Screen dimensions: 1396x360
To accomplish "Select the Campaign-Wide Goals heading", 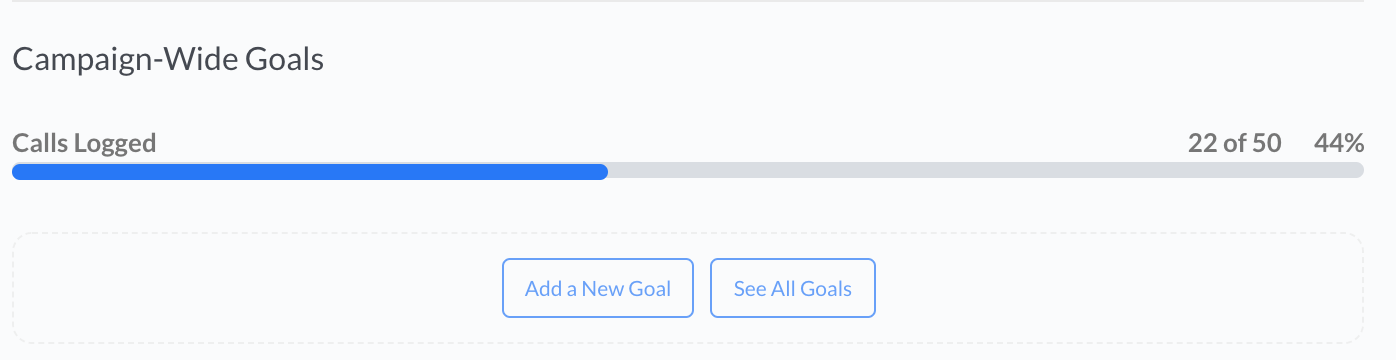I will point(168,60).
